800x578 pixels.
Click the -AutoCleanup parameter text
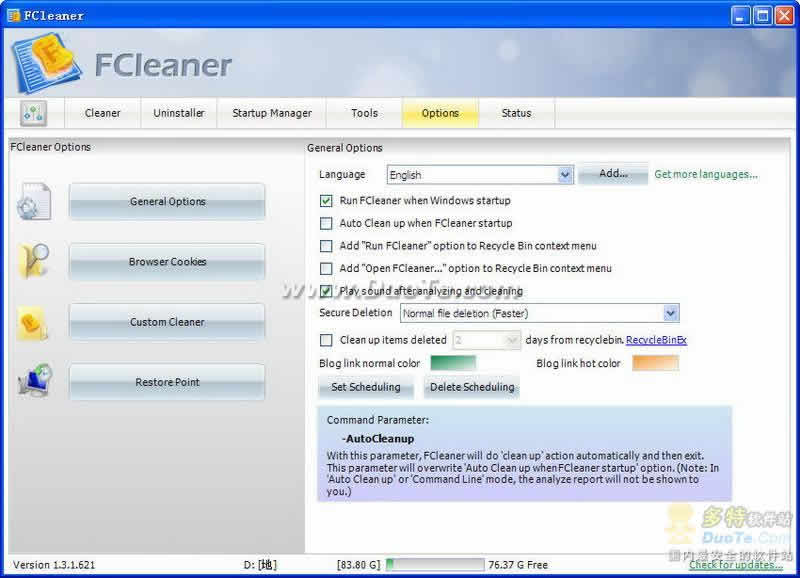[378, 439]
